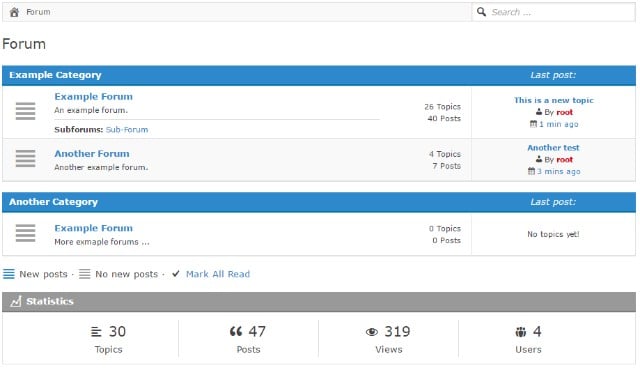Click the '0 Topics' count
This screenshot has height=370, width=640.
pyautogui.click(x=445, y=228)
